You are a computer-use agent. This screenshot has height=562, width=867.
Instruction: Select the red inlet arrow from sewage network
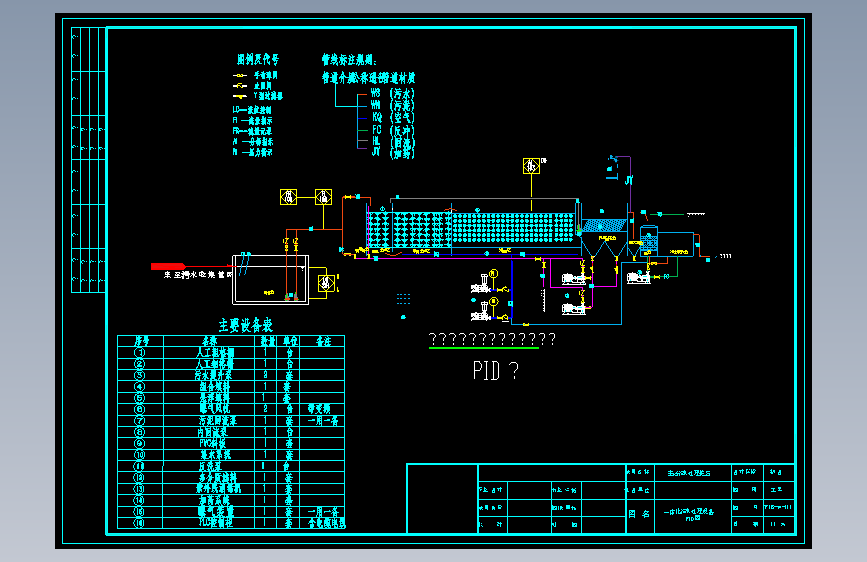(169, 267)
